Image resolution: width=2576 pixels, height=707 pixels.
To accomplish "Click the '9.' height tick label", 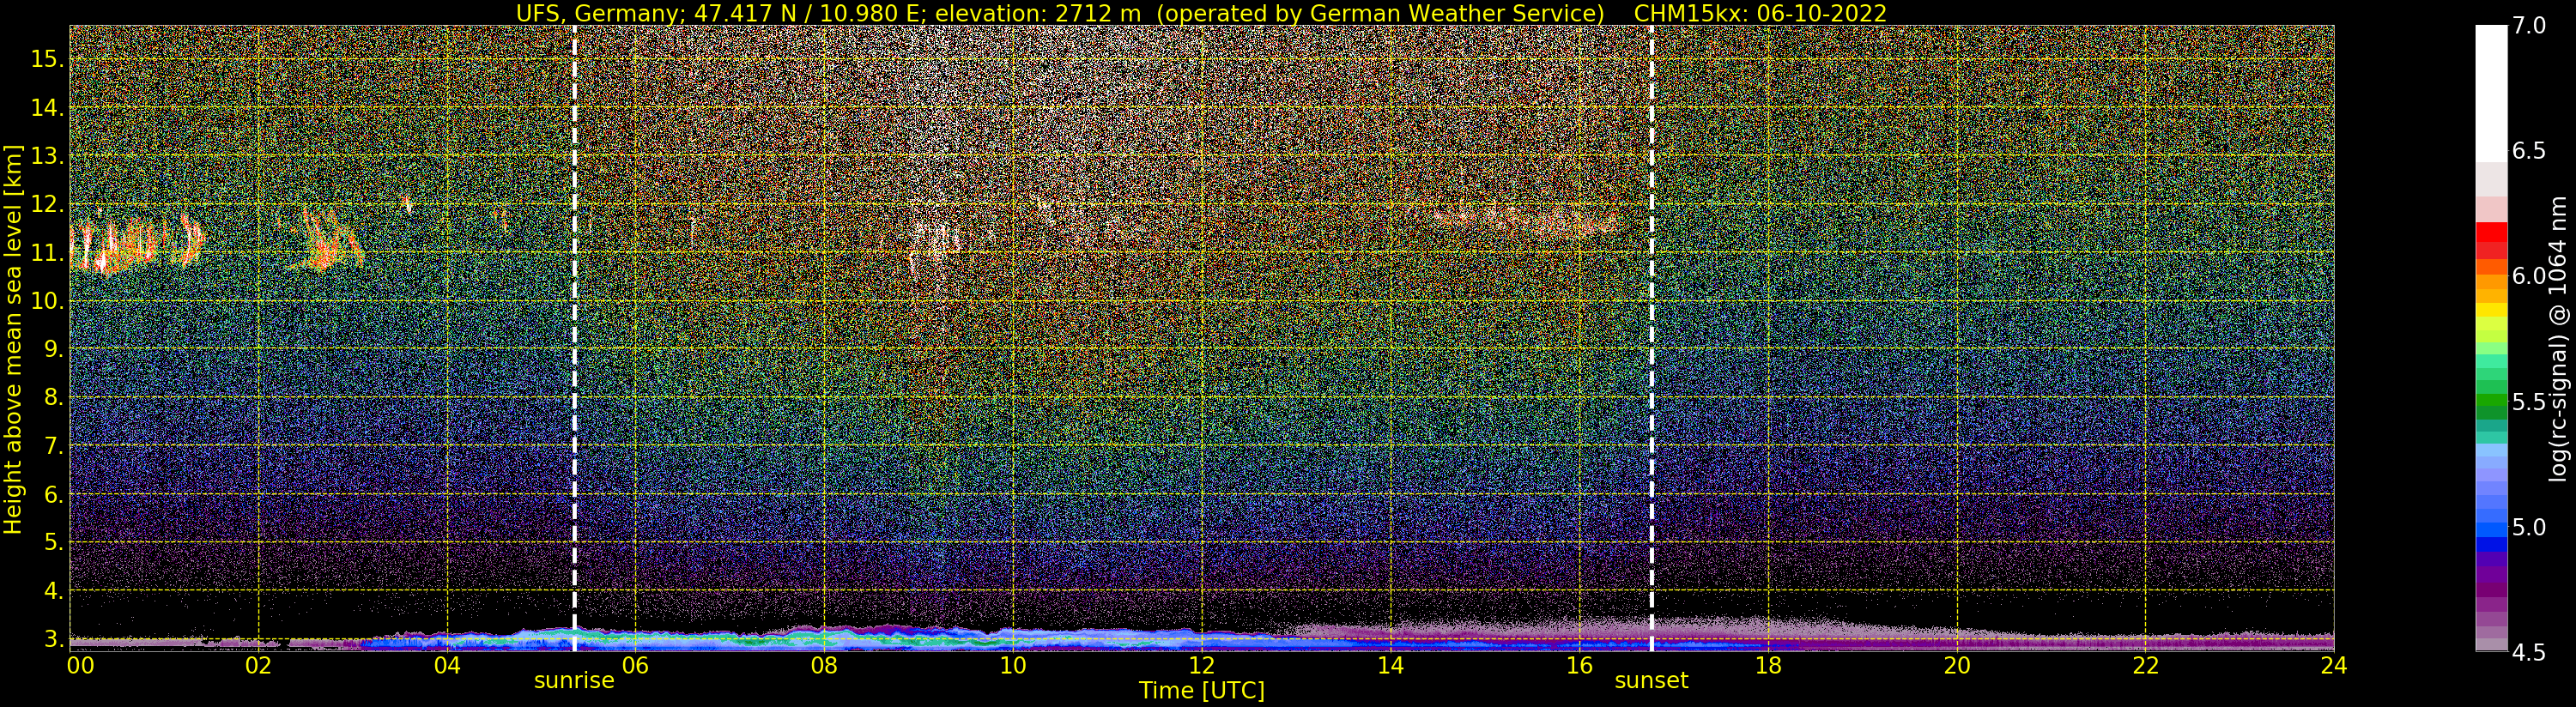I will click(x=53, y=349).
